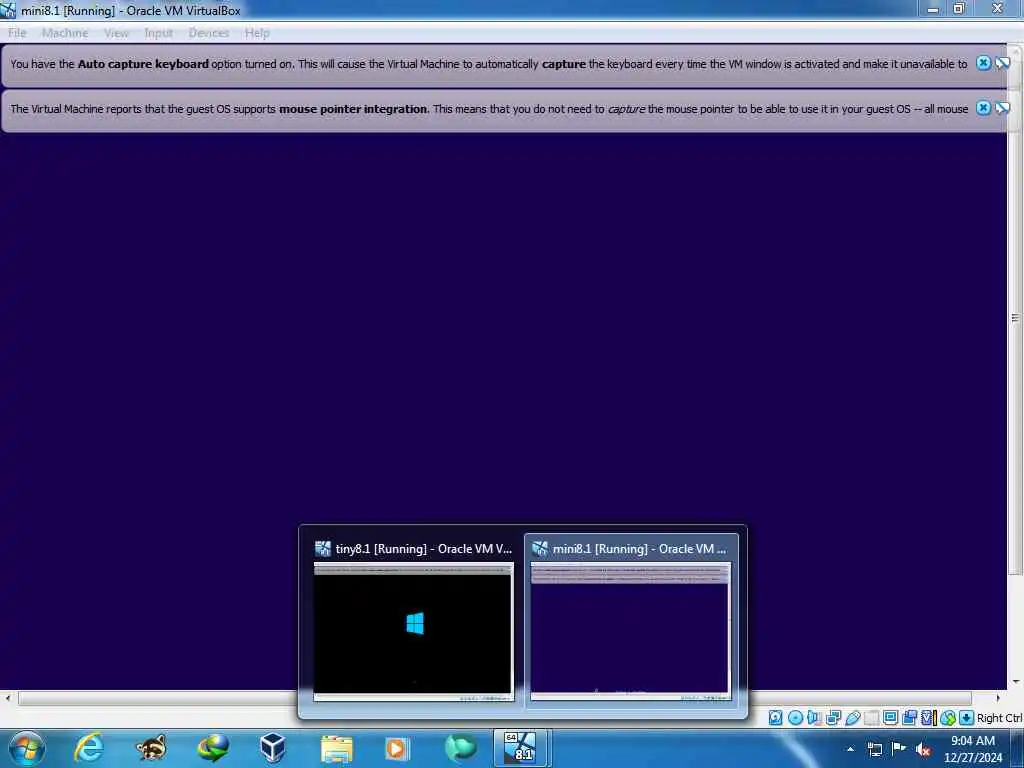Image resolution: width=1024 pixels, height=768 pixels.
Task: Open the Input menu
Action: [159, 33]
